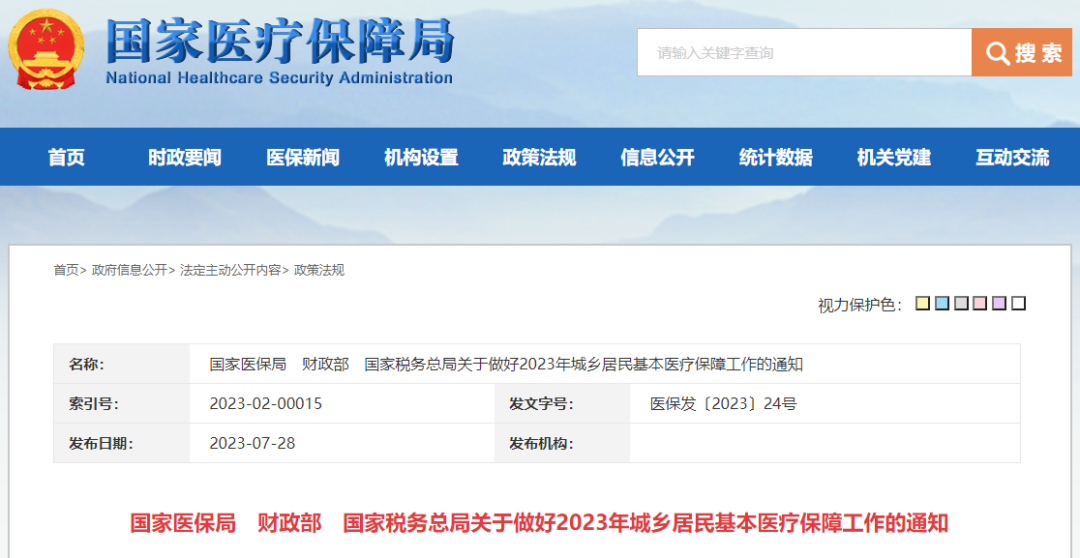Click the national emblem logo
The width and height of the screenshot is (1080, 558).
(x=47, y=48)
